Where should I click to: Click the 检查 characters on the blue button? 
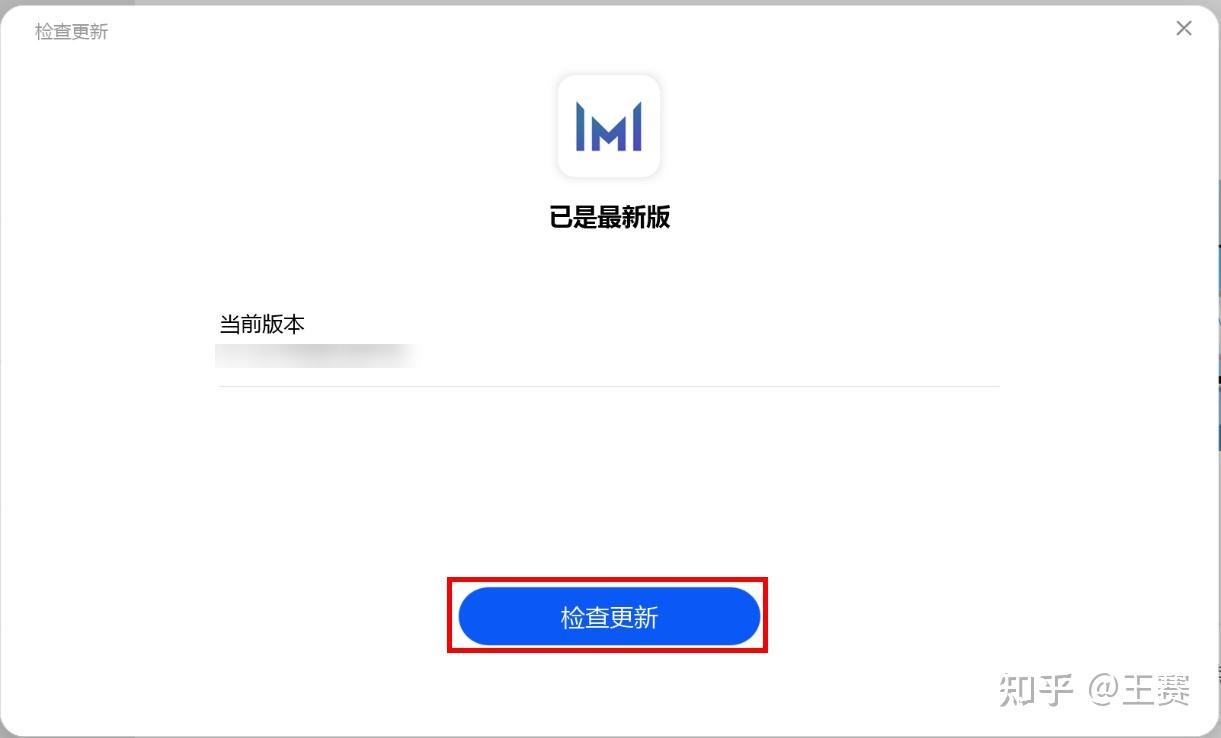tap(585, 618)
